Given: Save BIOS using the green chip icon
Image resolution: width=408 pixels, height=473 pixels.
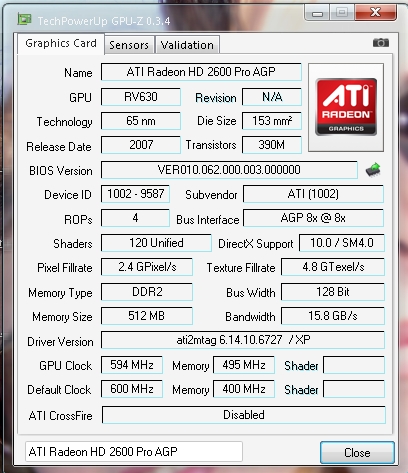Looking at the screenshot, I should pos(373,170).
